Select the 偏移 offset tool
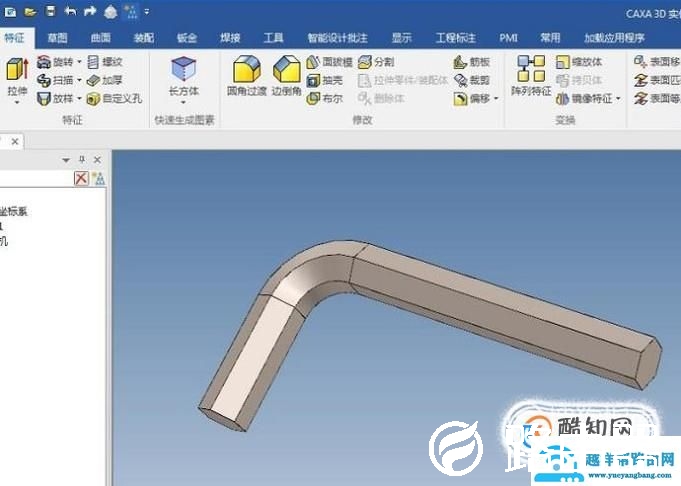Screen dimensions: 681x486 tap(472, 99)
